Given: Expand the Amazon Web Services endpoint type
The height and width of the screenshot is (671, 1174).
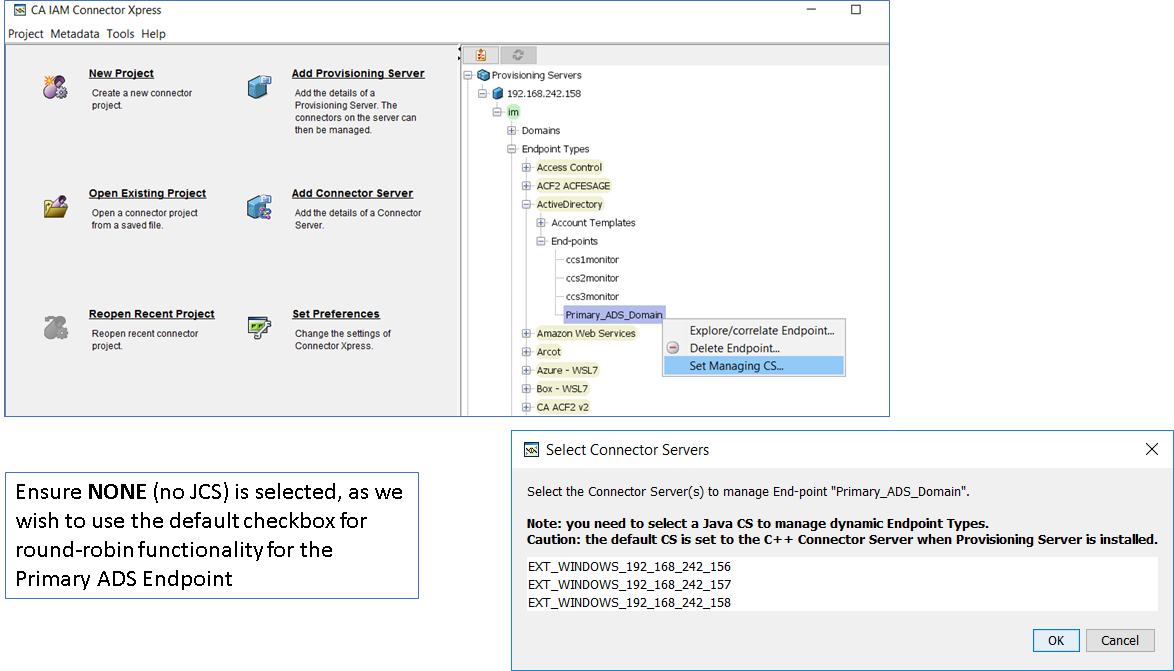Looking at the screenshot, I should tap(526, 333).
